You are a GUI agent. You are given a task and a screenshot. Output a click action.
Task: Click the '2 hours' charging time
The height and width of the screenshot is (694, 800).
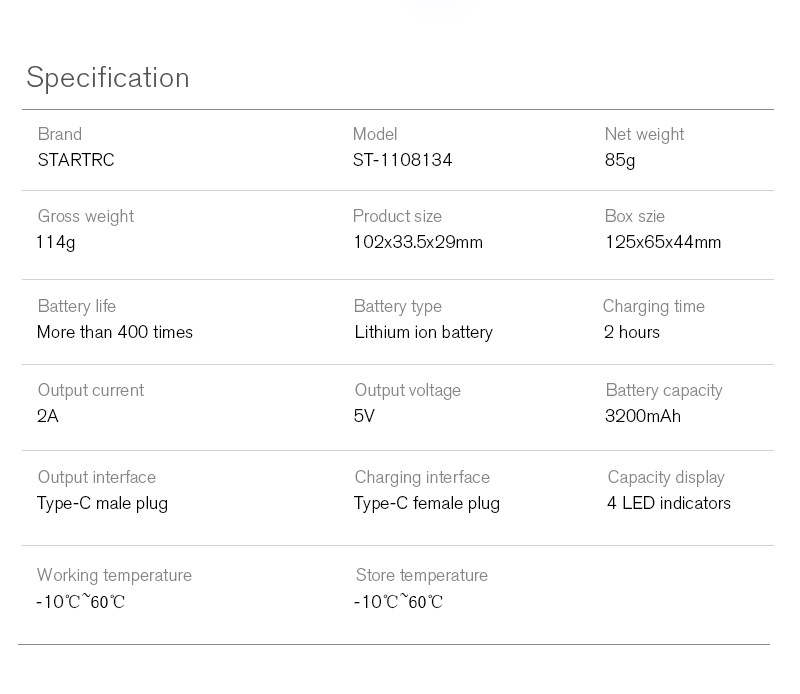pos(632,332)
